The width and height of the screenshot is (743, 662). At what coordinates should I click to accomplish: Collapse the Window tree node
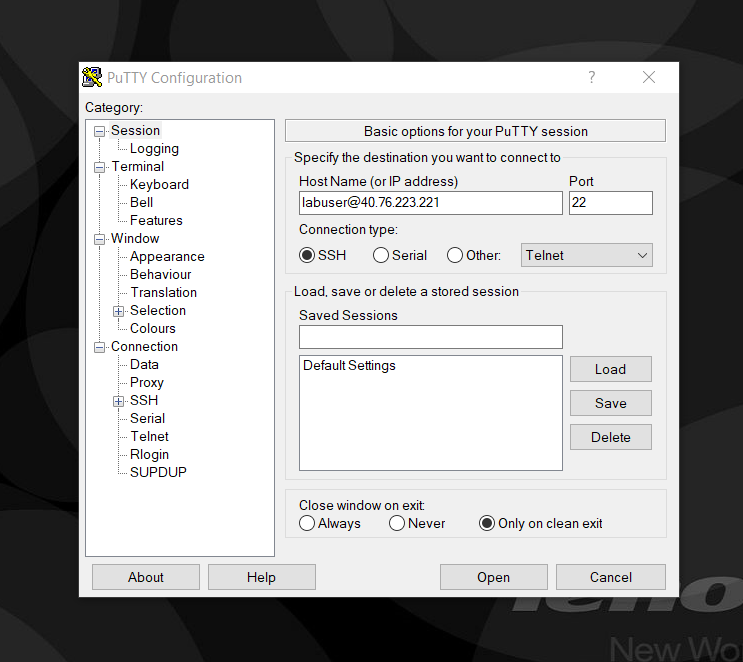point(99,239)
